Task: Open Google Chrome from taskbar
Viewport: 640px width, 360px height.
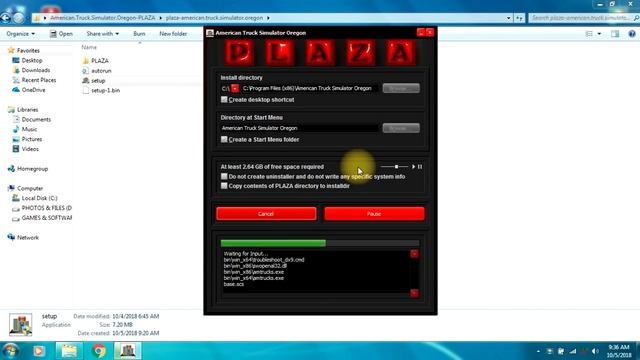Action: [x=98, y=351]
